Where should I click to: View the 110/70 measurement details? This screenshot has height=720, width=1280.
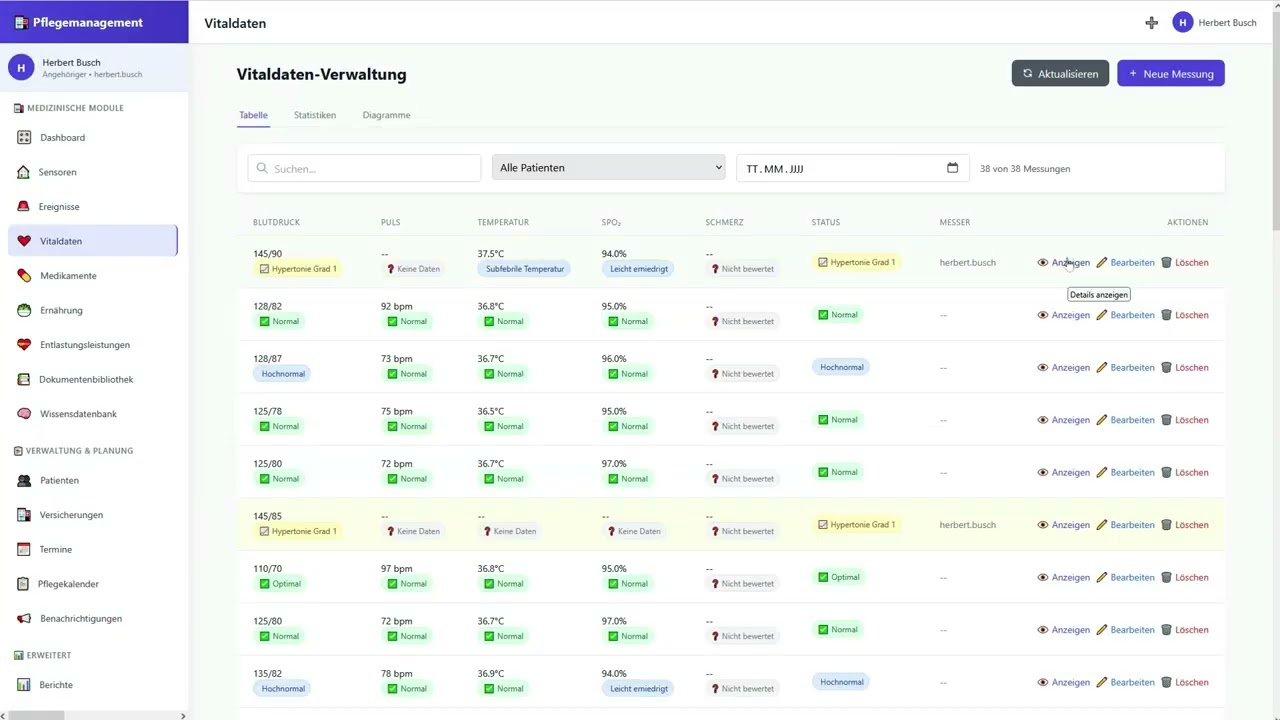(x=1063, y=578)
